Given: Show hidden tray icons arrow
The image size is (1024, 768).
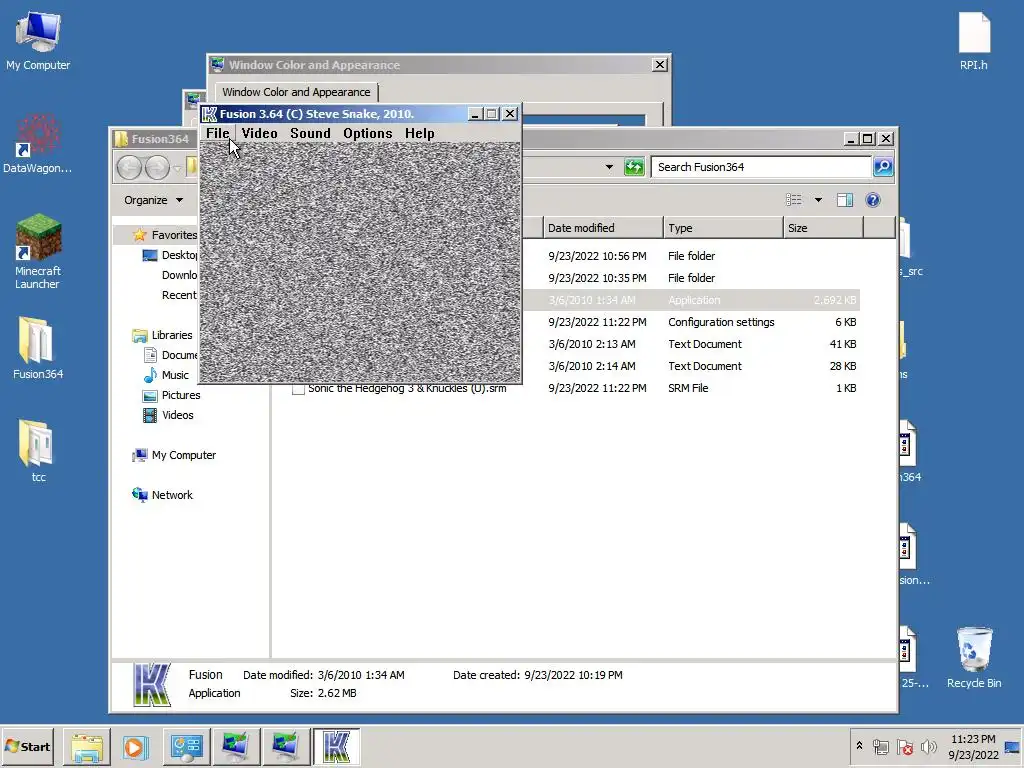Looking at the screenshot, I should click(859, 745).
